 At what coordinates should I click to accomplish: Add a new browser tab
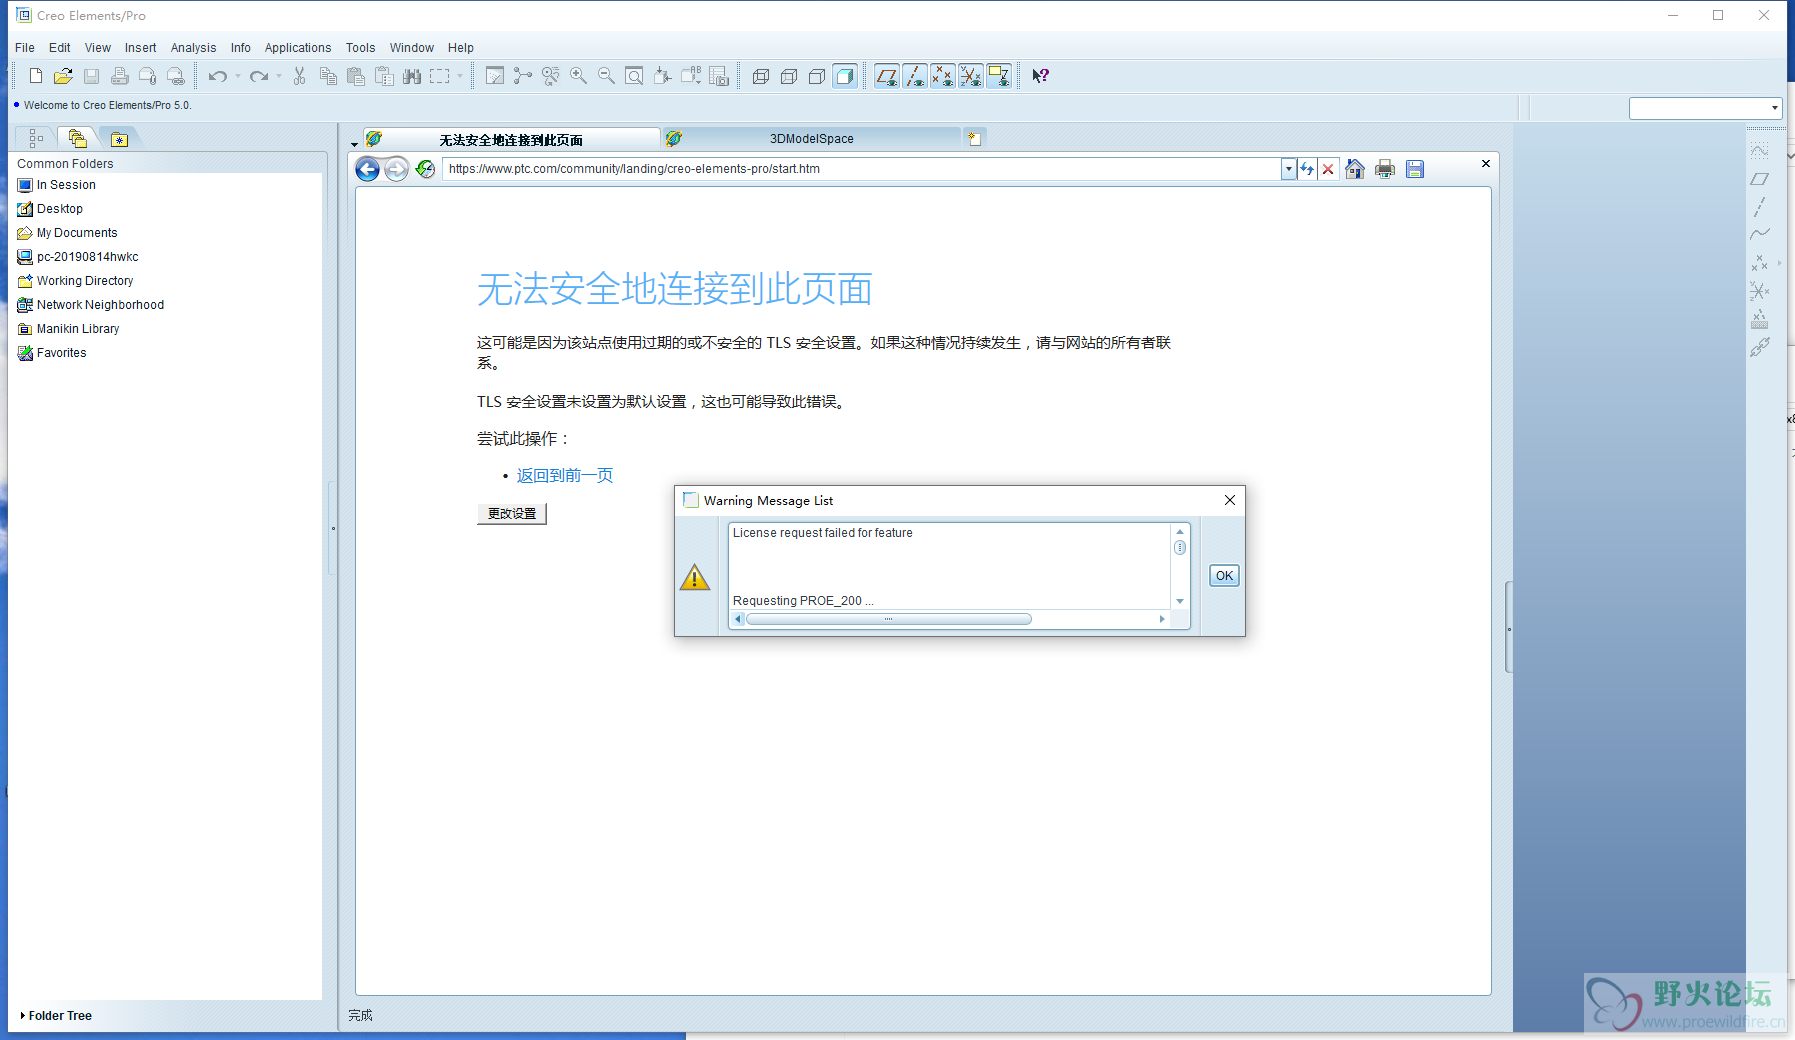[x=974, y=138]
